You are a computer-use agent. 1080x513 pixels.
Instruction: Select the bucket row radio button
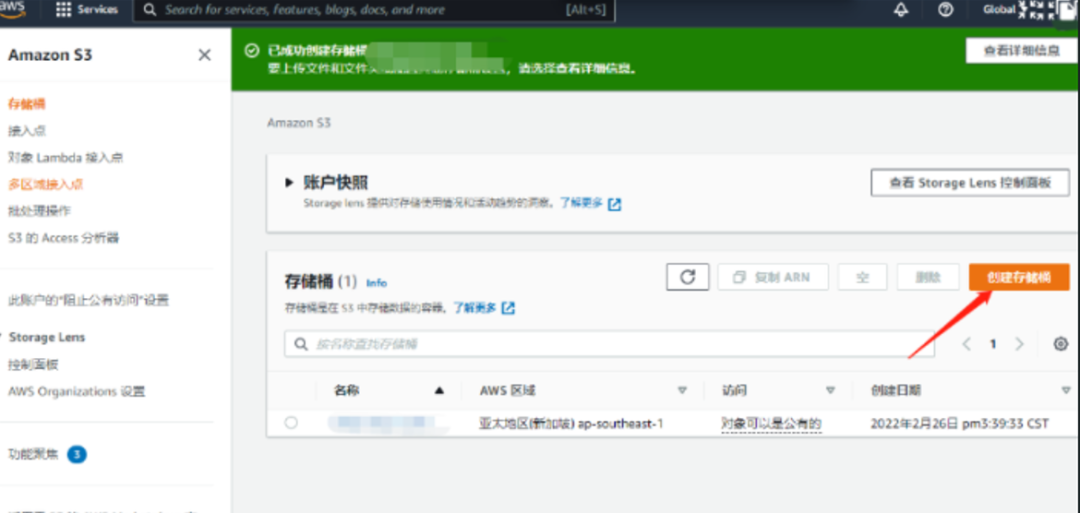291,423
